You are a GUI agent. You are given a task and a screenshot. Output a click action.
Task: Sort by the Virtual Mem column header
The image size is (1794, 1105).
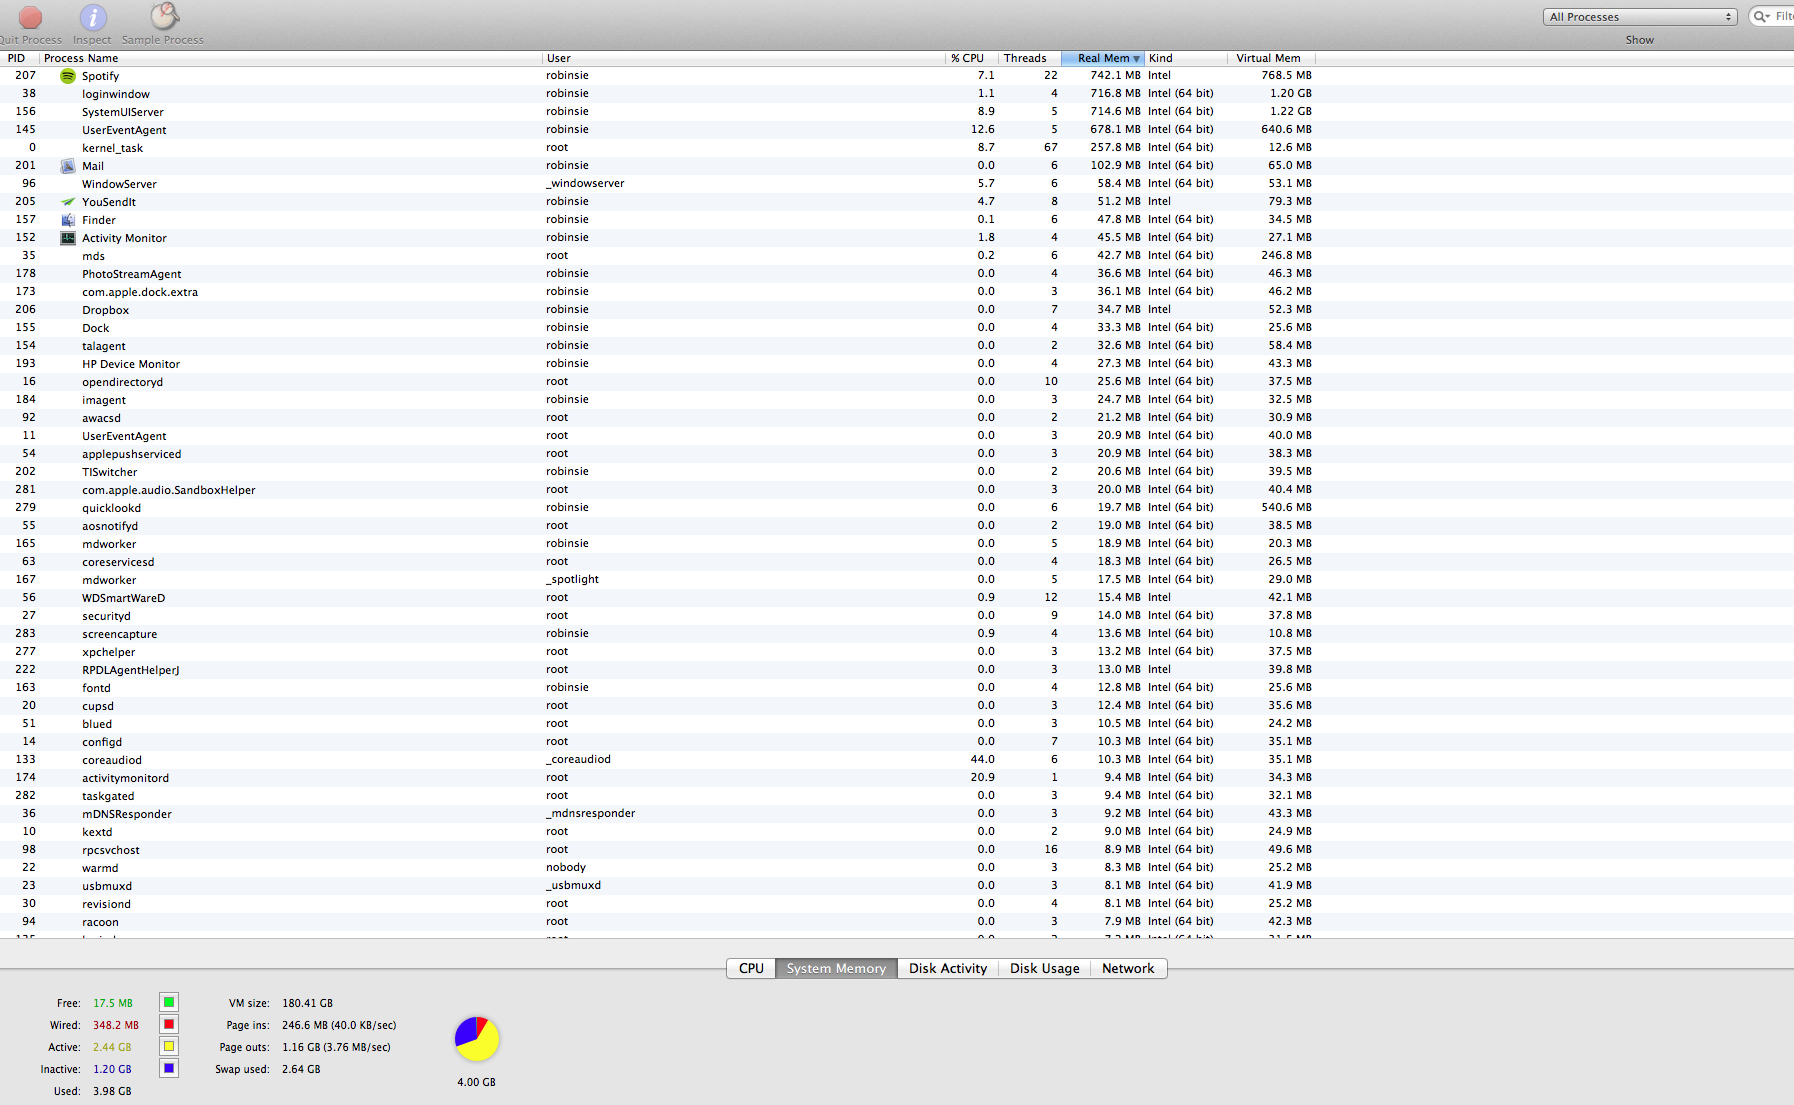1271,58
